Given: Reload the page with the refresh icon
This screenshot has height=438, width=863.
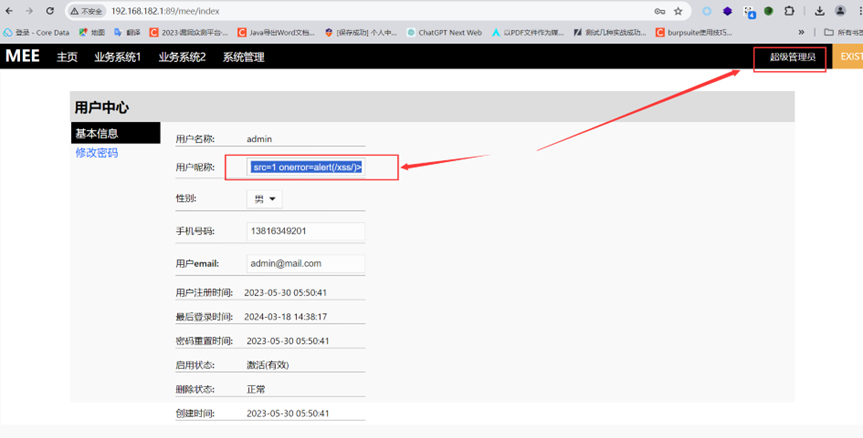Looking at the screenshot, I should point(50,11).
